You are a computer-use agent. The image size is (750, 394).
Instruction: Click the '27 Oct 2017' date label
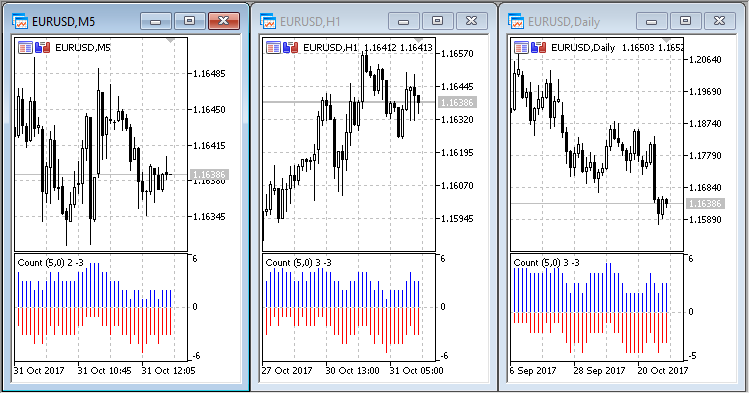(287, 371)
